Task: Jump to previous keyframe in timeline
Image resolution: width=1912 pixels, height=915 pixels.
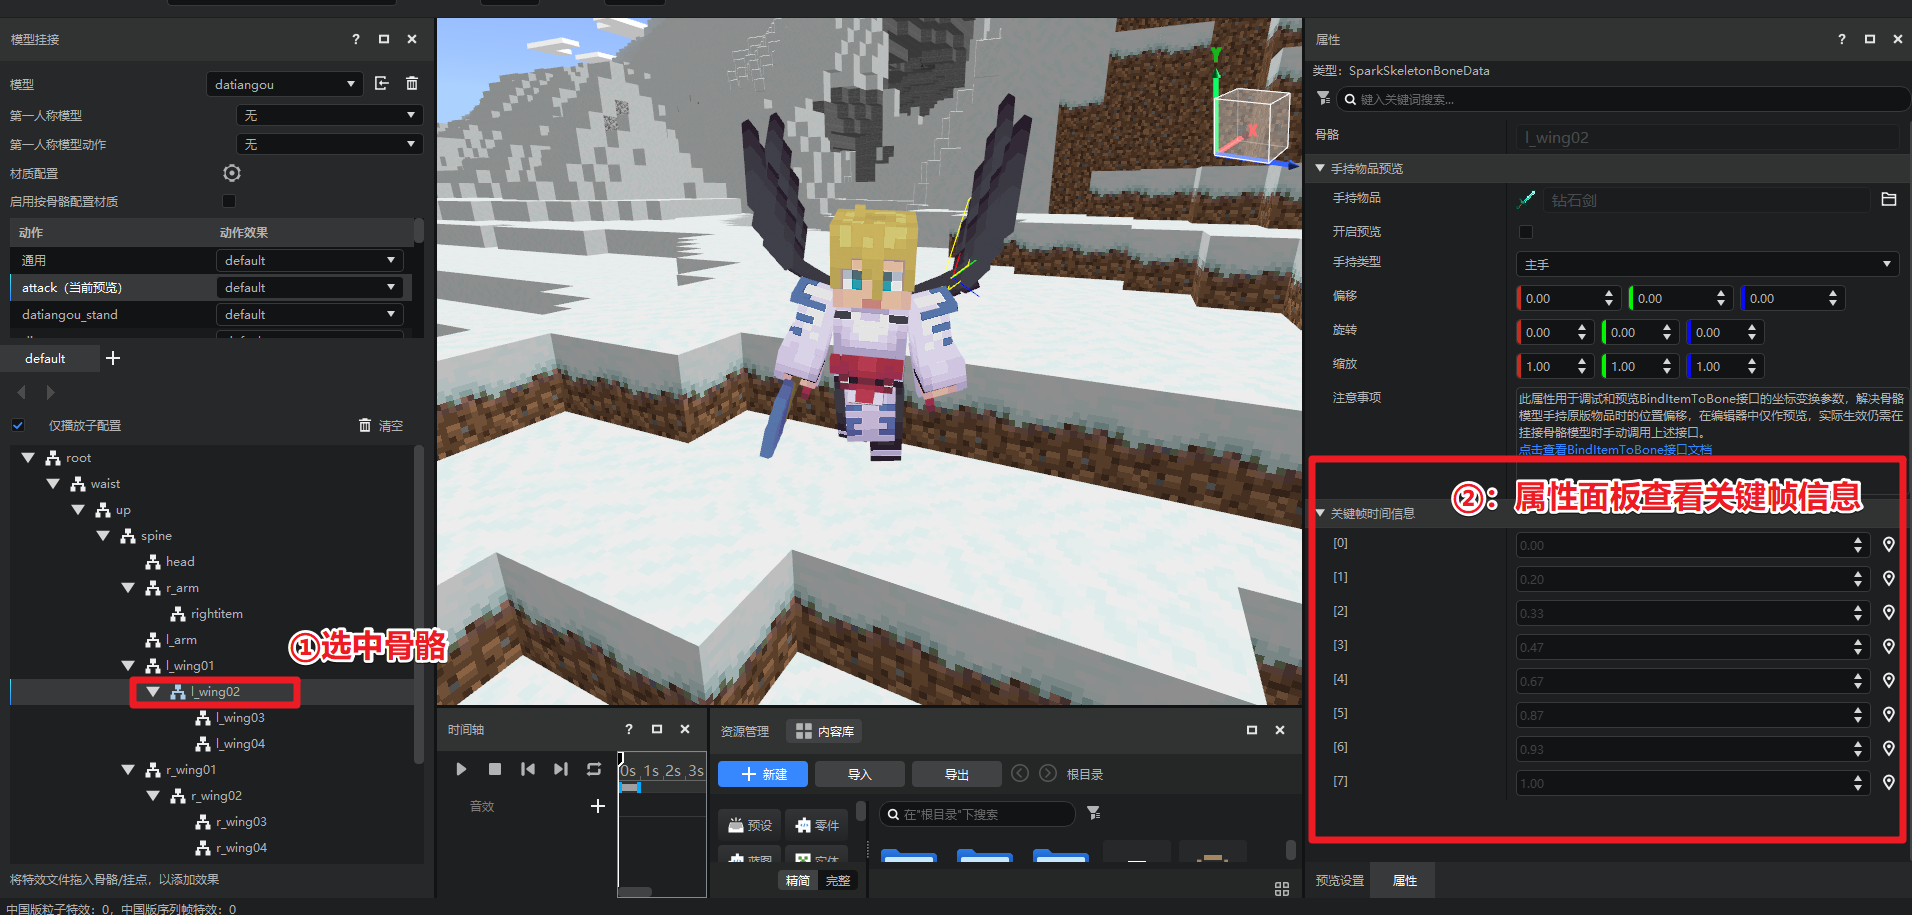Action: coord(528,769)
